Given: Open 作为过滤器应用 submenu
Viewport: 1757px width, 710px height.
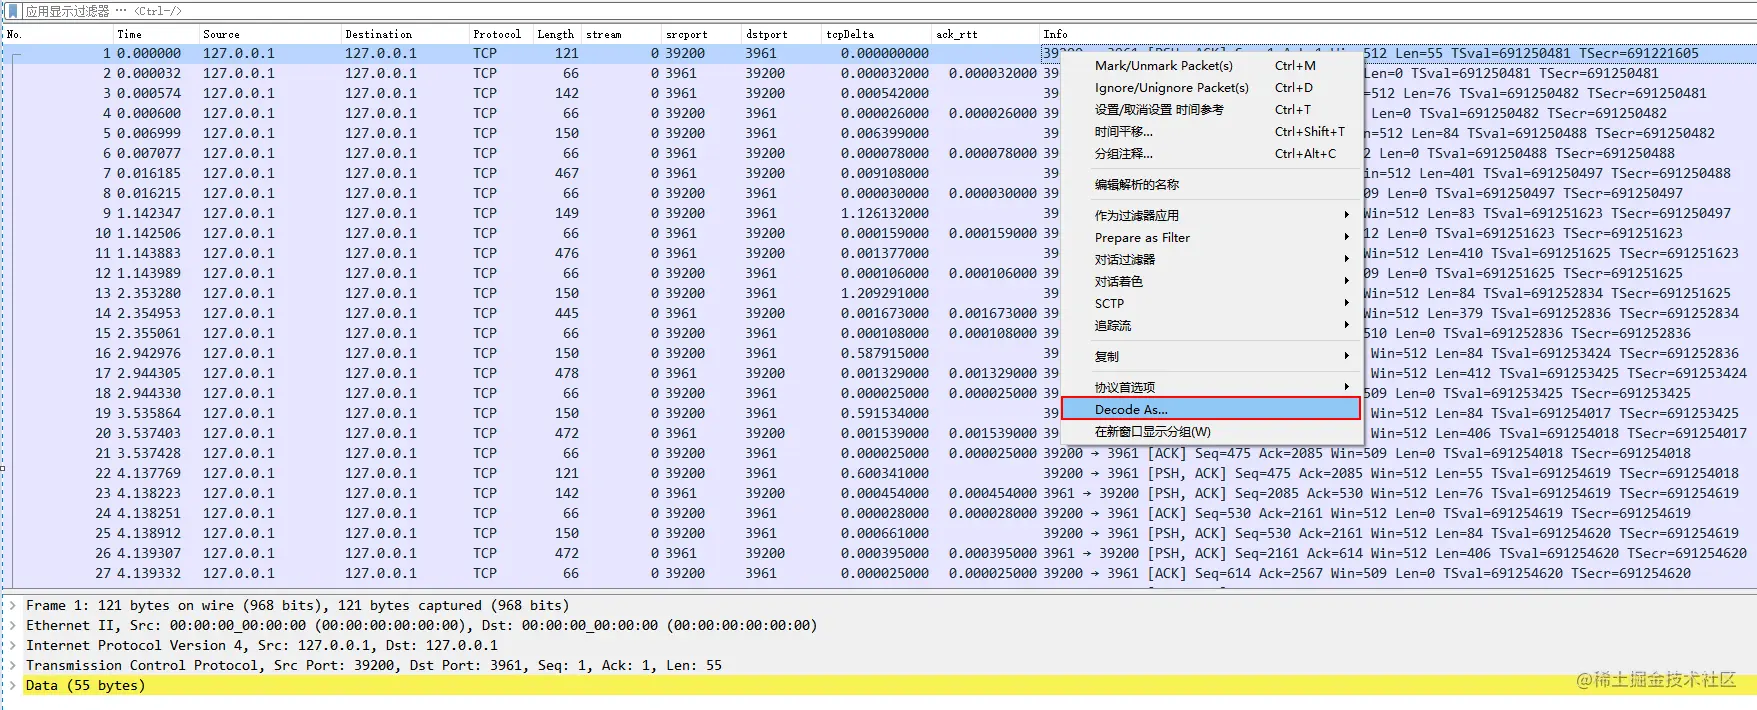Looking at the screenshot, I should (1211, 215).
